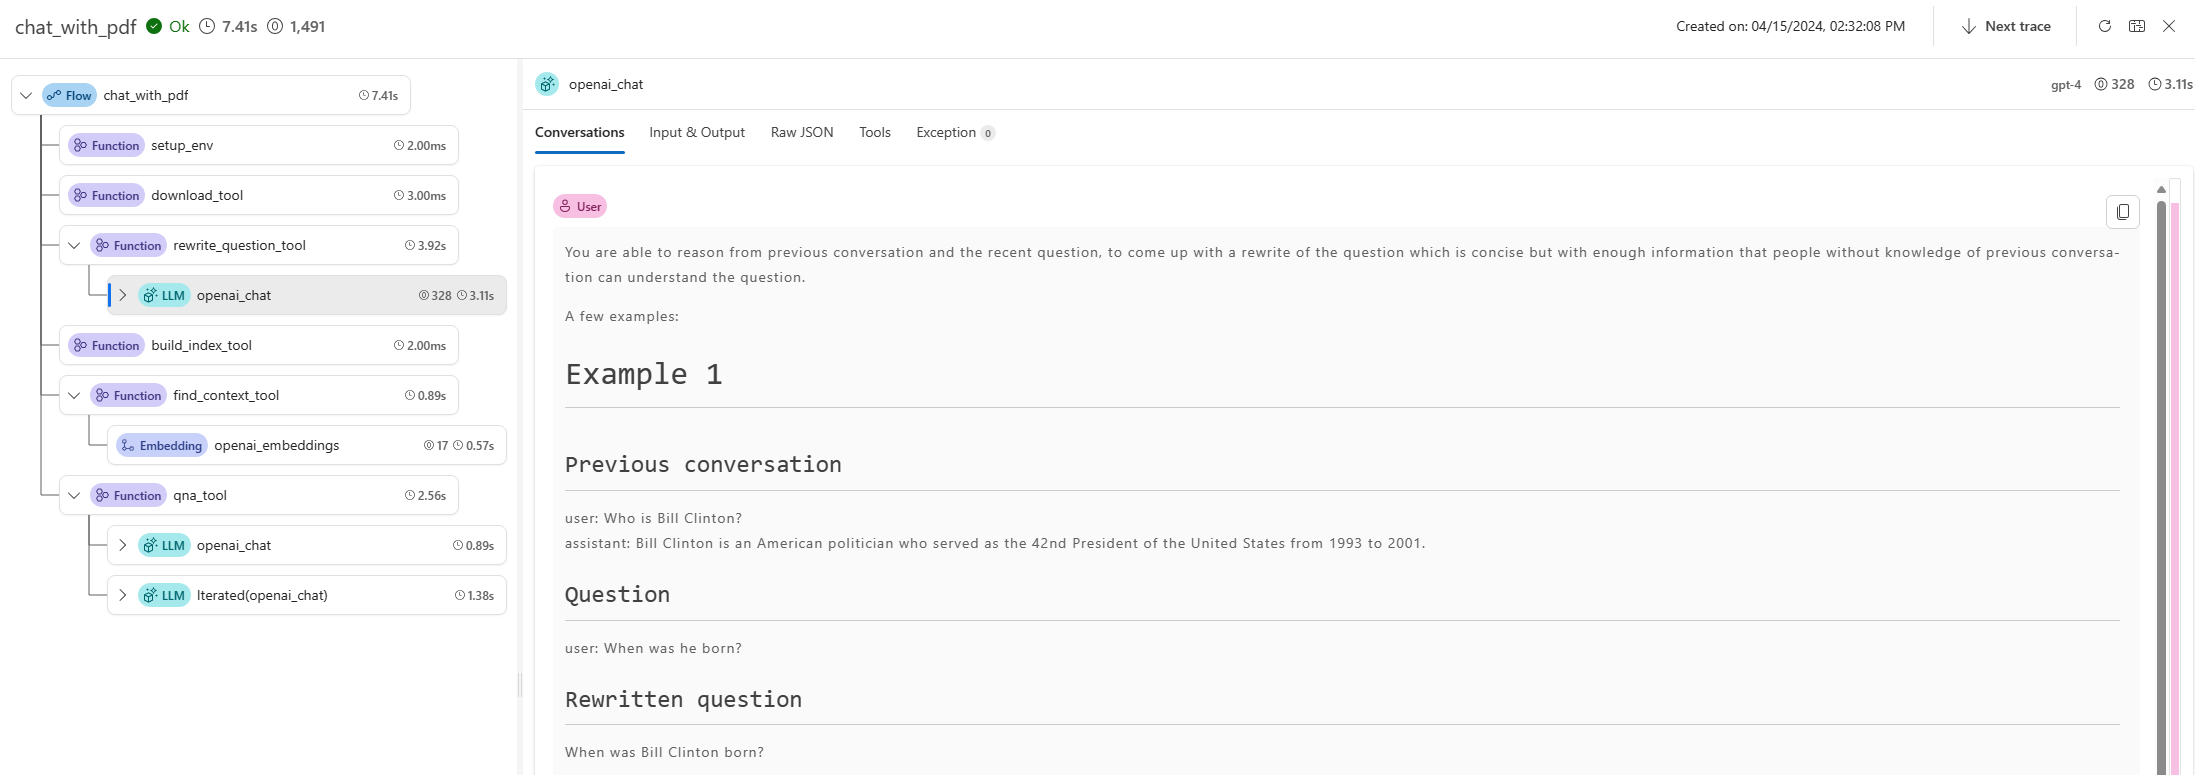This screenshot has width=2195, height=775.
Task: Expand the Iterated(openai_chat) LLM node
Action: [x=122, y=596]
